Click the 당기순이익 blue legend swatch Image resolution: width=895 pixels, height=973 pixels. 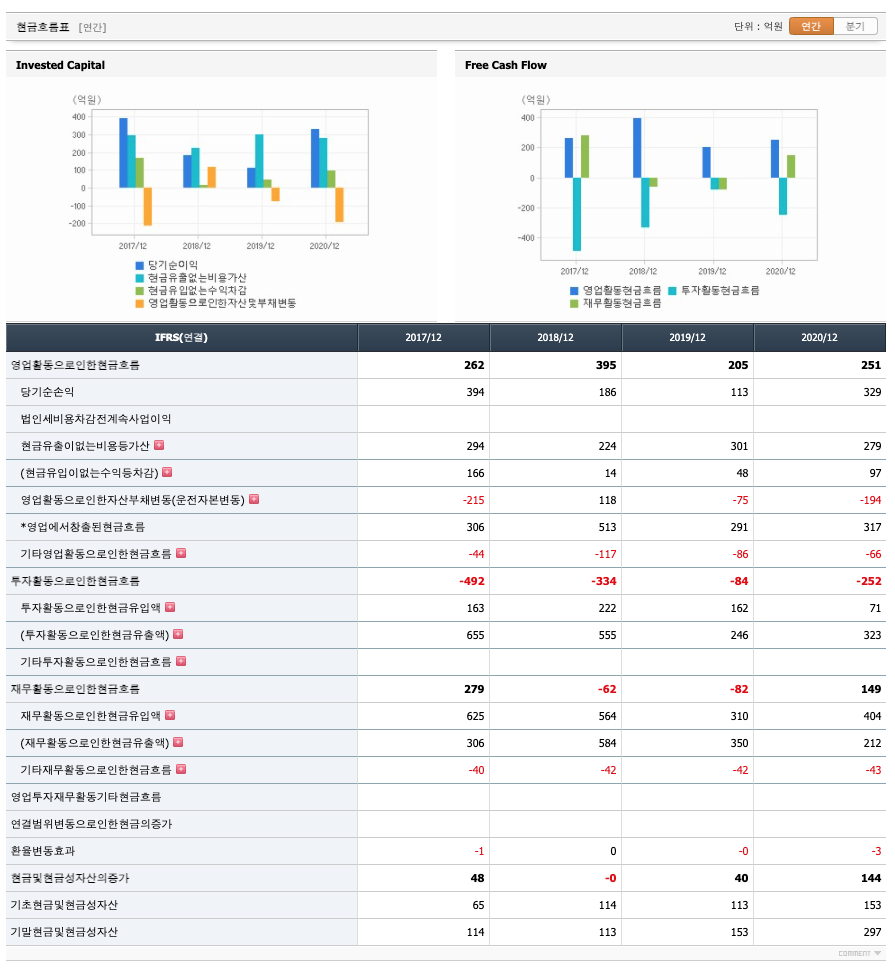[x=140, y=266]
